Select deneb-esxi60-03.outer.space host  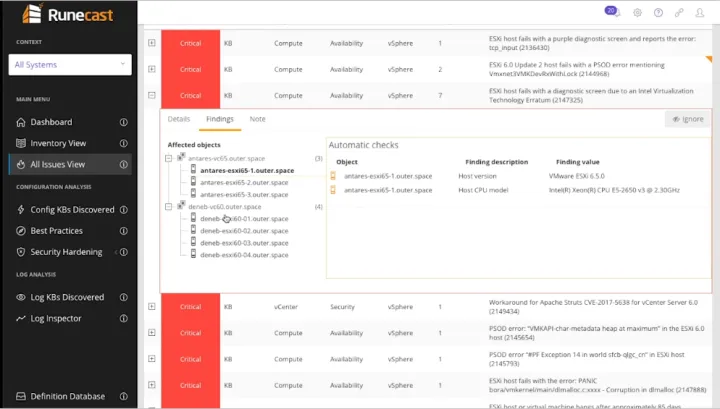click(244, 242)
